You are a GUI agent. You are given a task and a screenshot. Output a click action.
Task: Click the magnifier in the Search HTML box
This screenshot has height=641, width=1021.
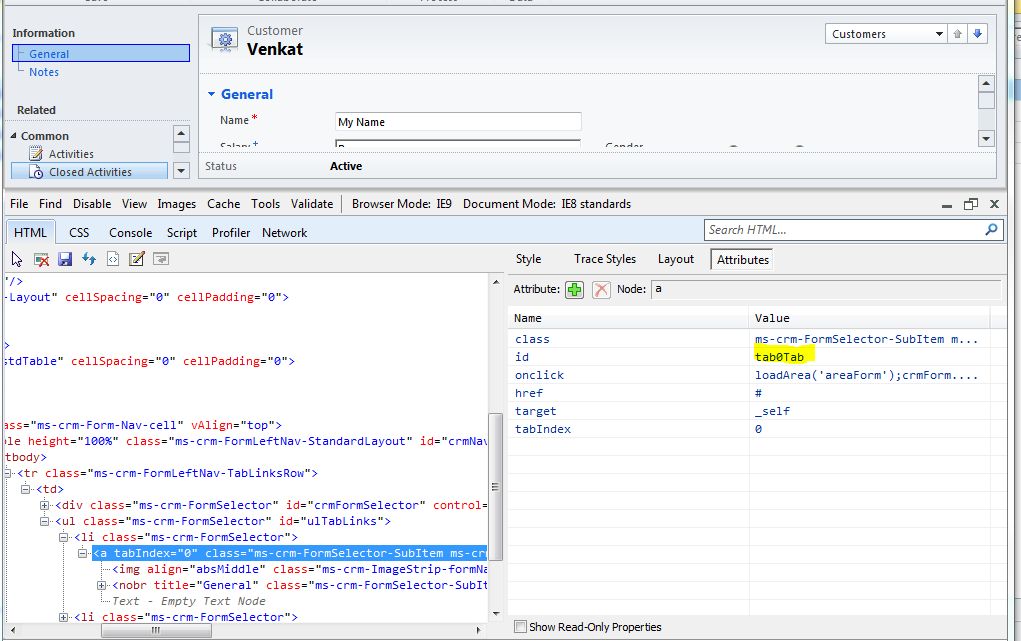(x=991, y=229)
